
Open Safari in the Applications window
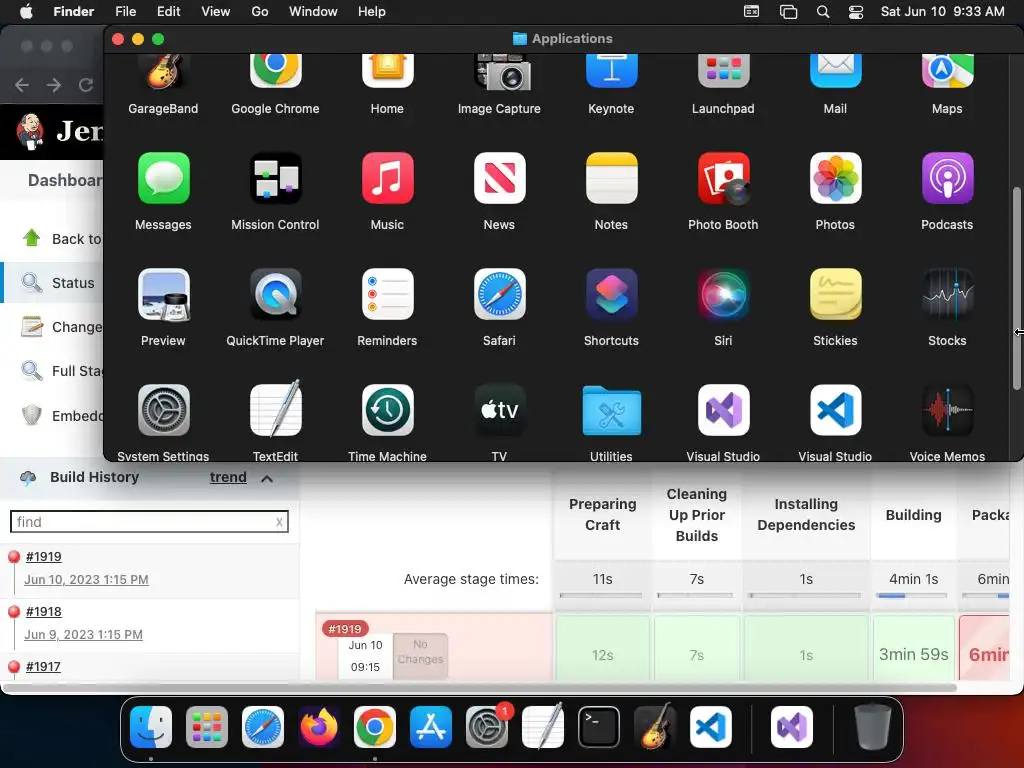[x=500, y=295]
